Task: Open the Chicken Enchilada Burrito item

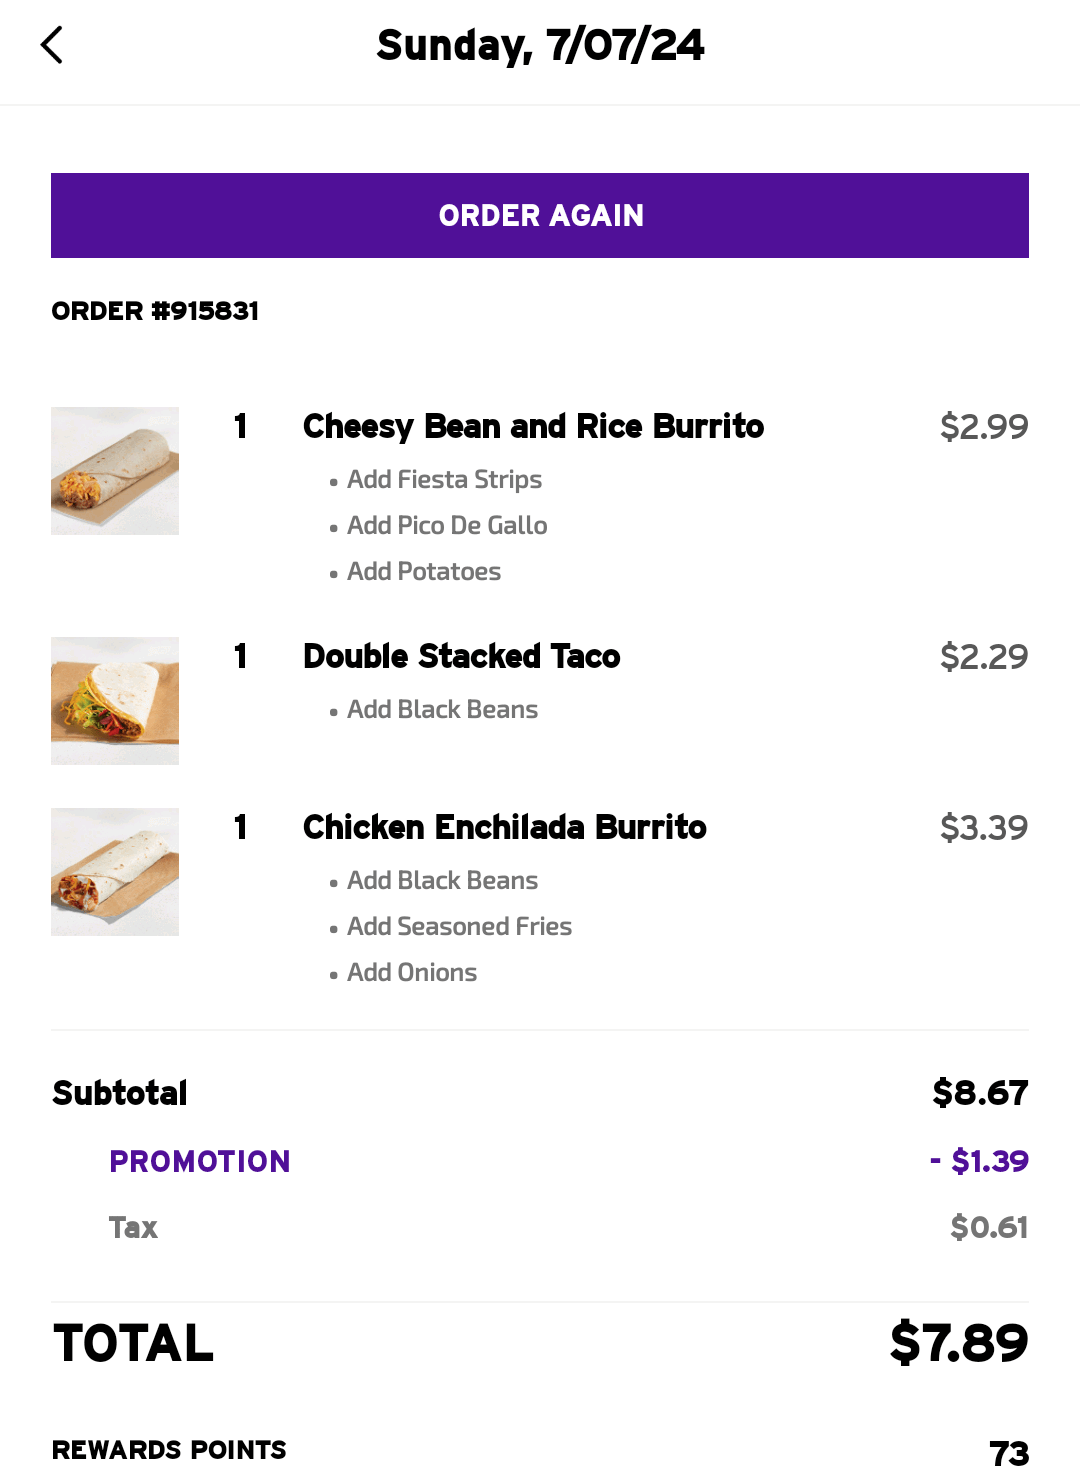Action: coord(504,828)
